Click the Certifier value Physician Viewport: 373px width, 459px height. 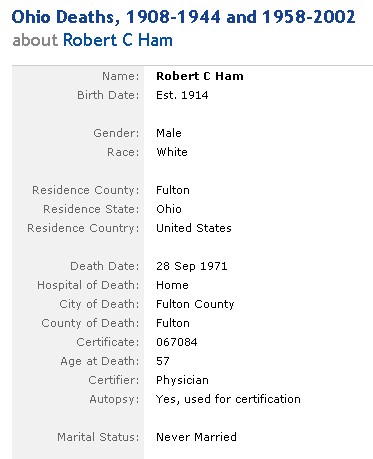[x=182, y=380]
